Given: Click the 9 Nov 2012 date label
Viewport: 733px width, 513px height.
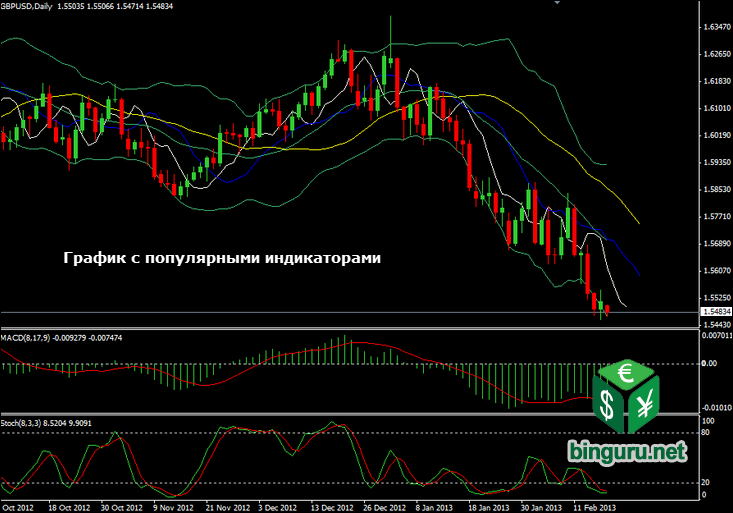Looking at the screenshot, I should pos(173,508).
